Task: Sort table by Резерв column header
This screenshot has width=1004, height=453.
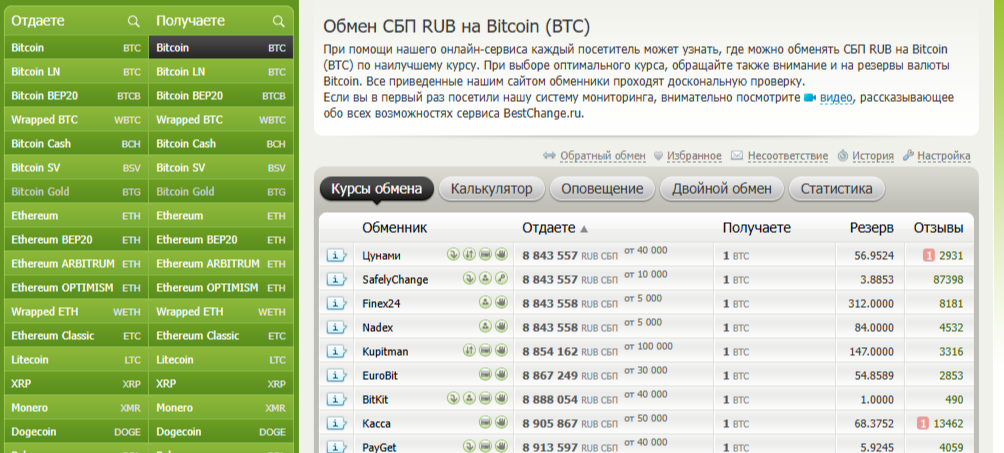Action: tap(871, 227)
